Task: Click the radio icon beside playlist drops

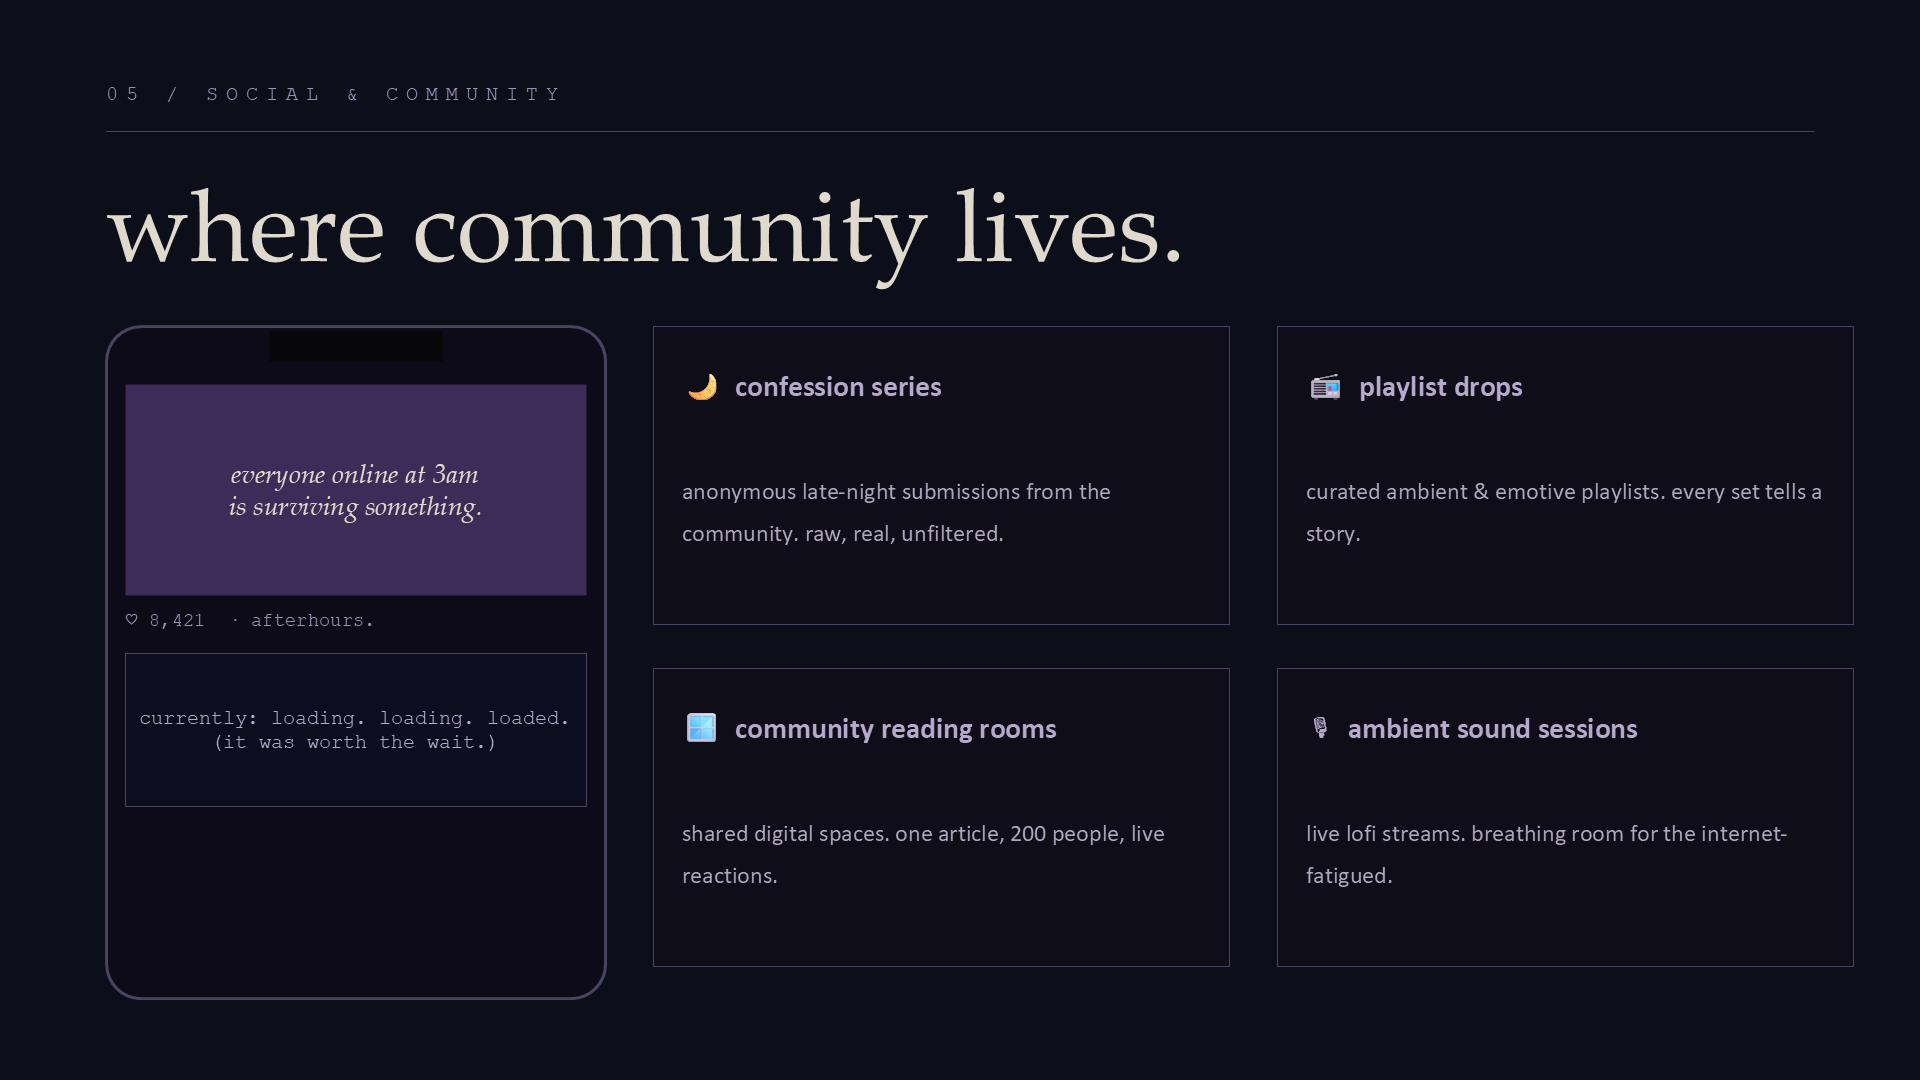Action: pos(1325,387)
